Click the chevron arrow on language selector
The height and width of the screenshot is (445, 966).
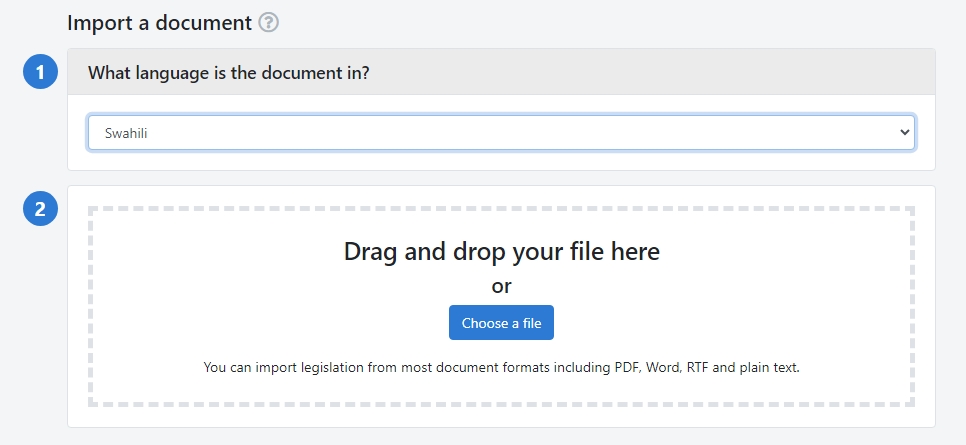(904, 132)
